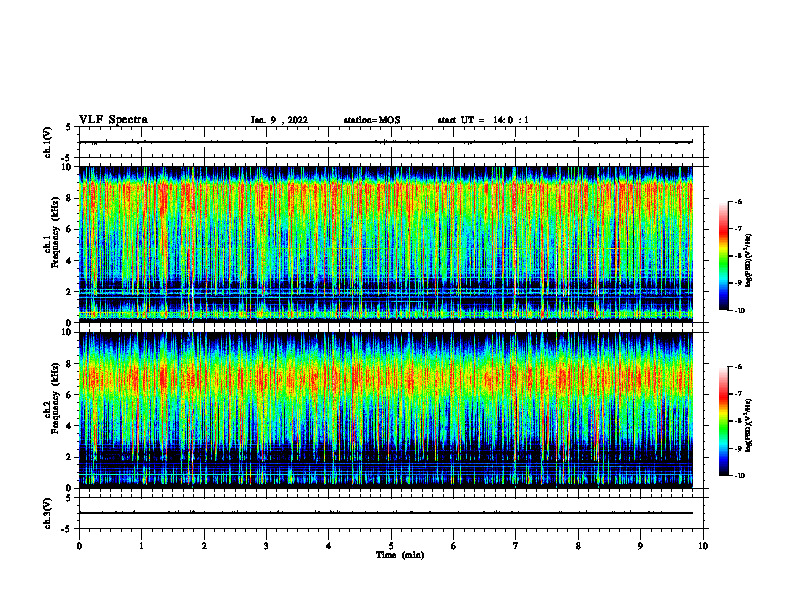This screenshot has height=612, width=792.
Task: Click the "2" kHz tick on ch.1 frequency axis
Action: [69, 292]
